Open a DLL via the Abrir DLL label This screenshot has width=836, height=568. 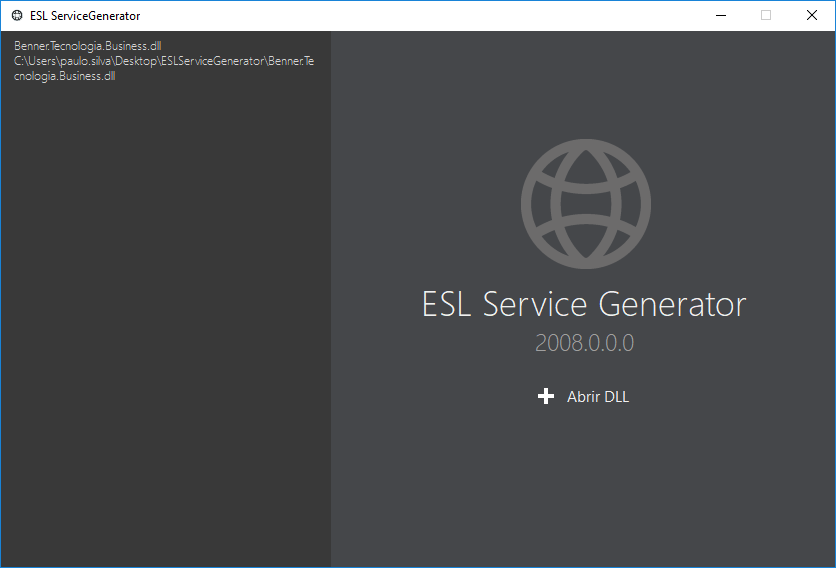[598, 397]
